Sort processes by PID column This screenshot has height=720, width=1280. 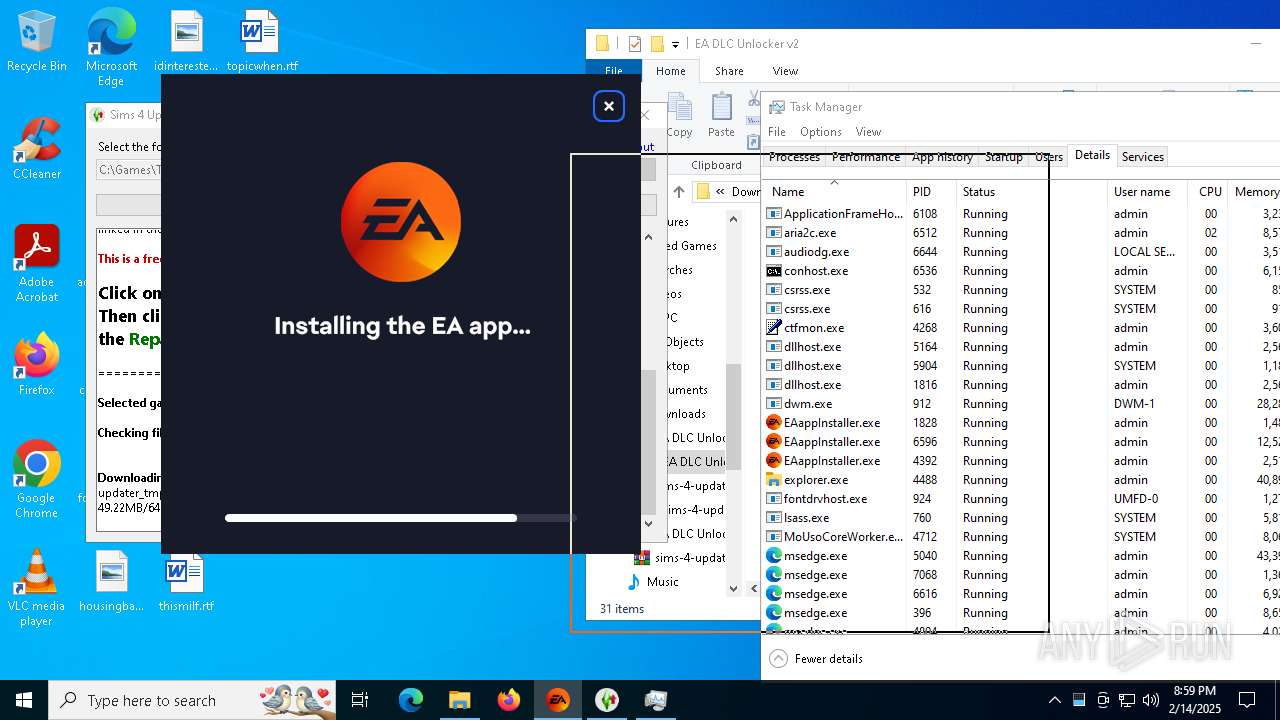point(932,192)
